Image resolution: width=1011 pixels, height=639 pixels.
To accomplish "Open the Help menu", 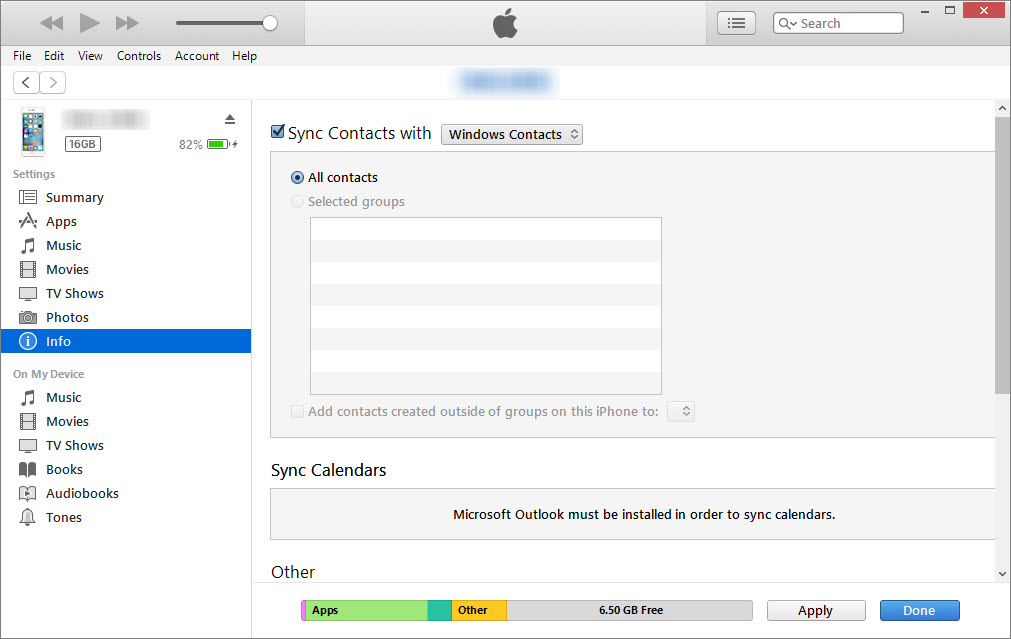I will [244, 56].
